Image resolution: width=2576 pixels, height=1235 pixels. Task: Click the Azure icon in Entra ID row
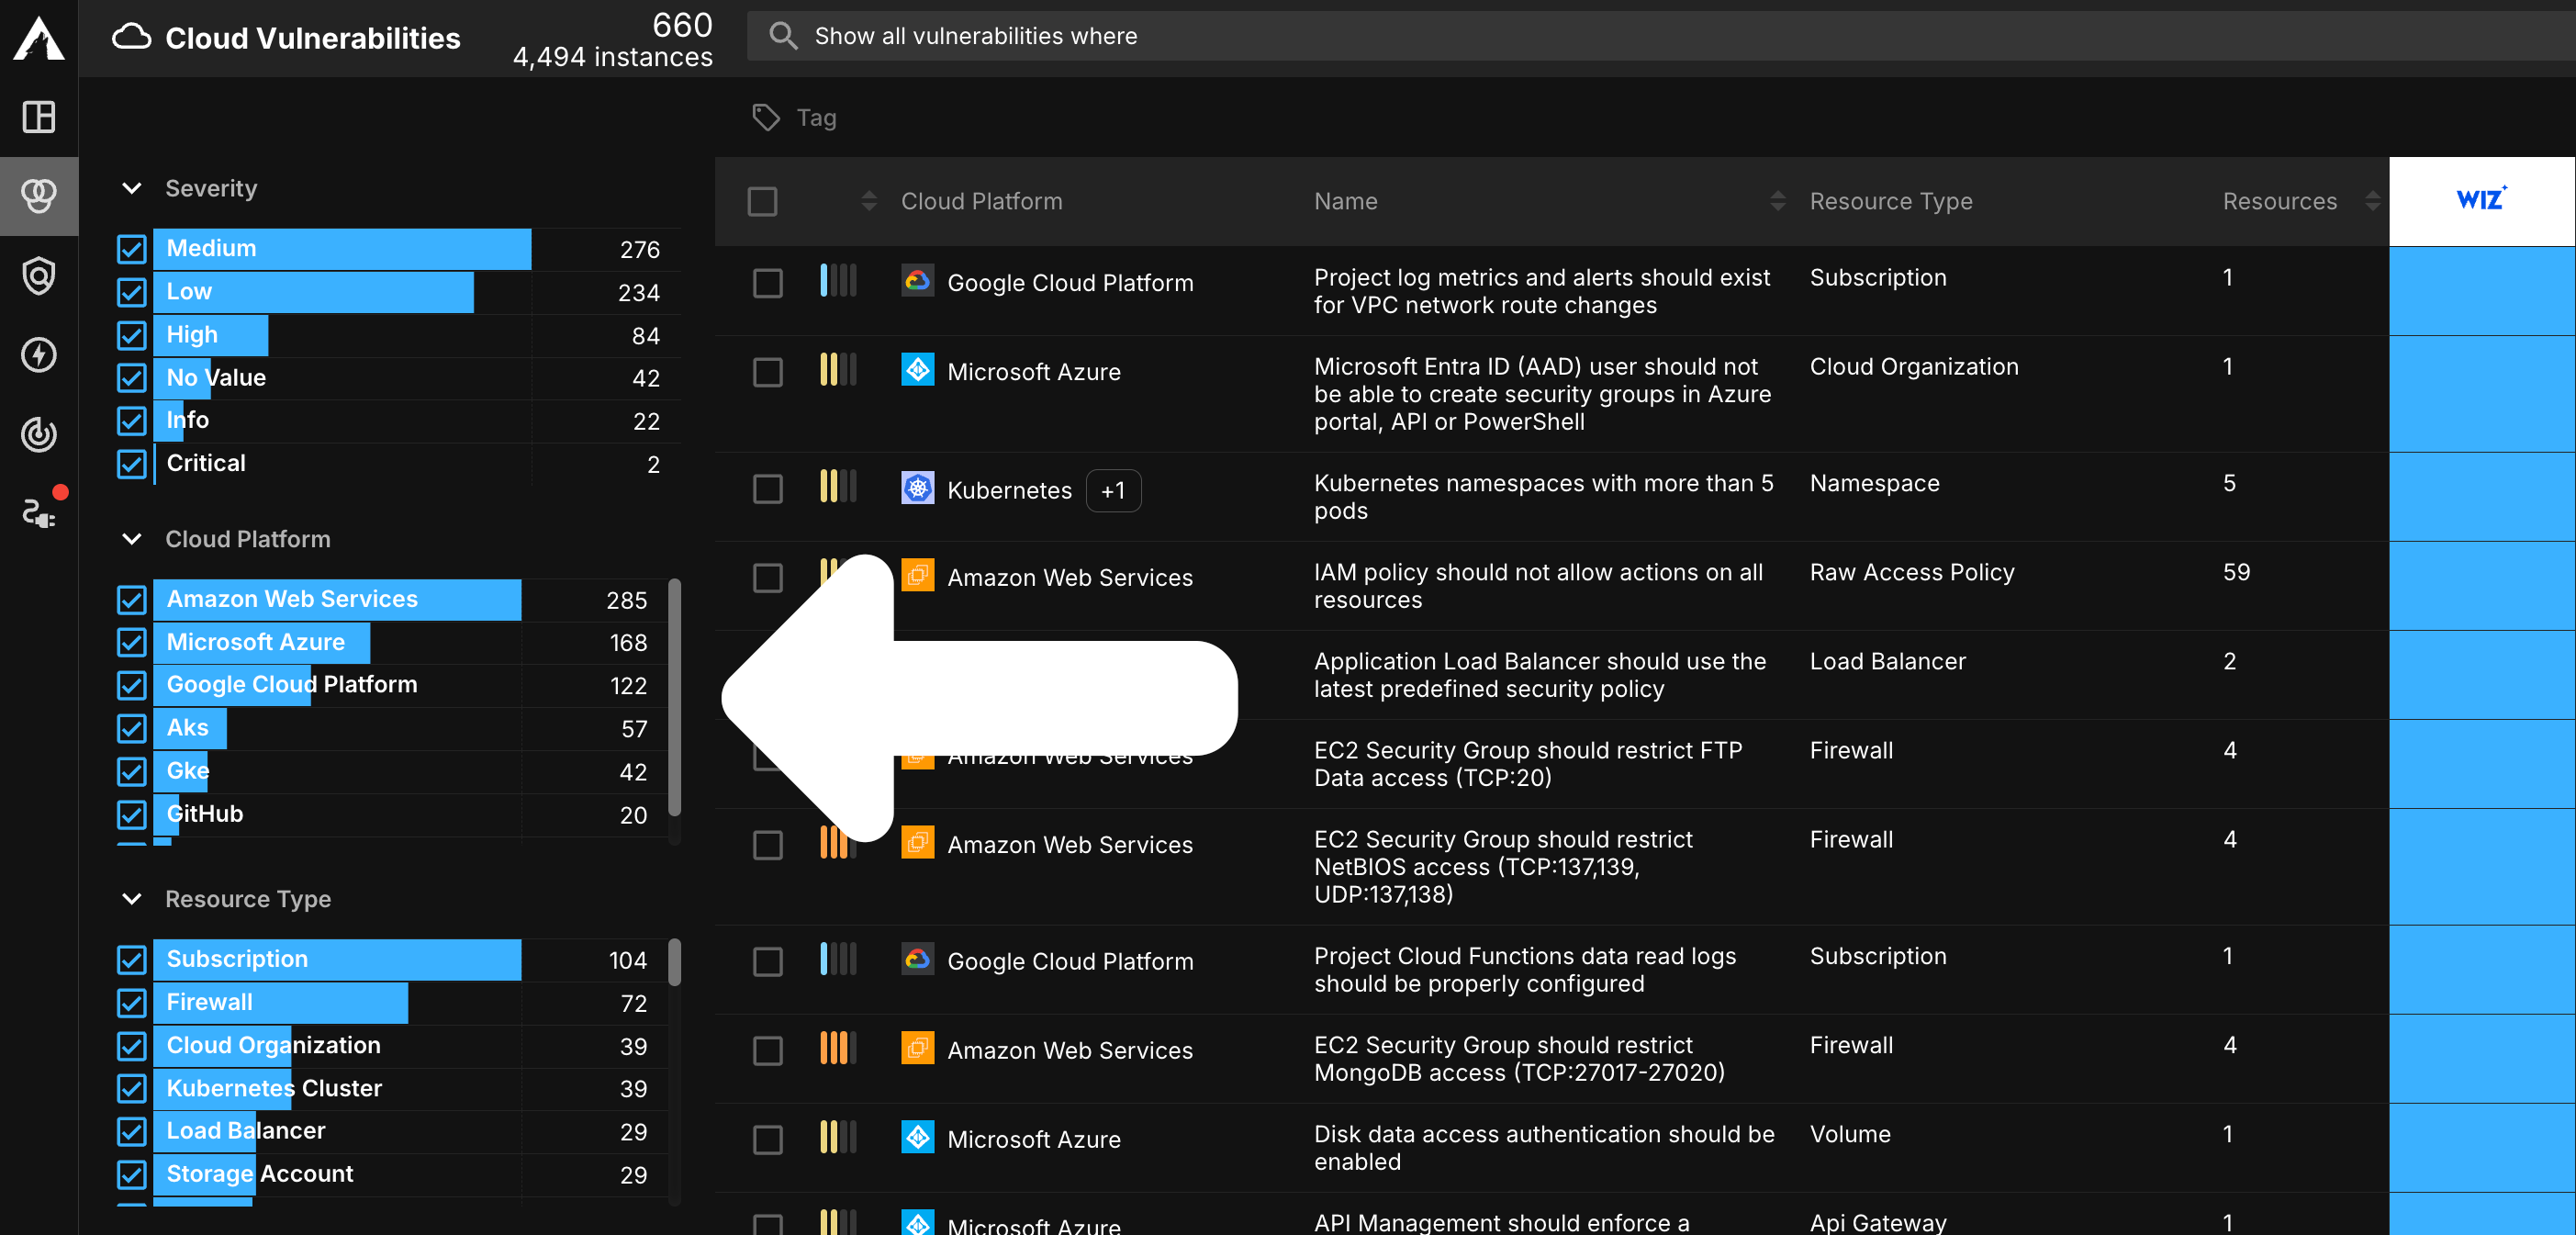pos(917,371)
